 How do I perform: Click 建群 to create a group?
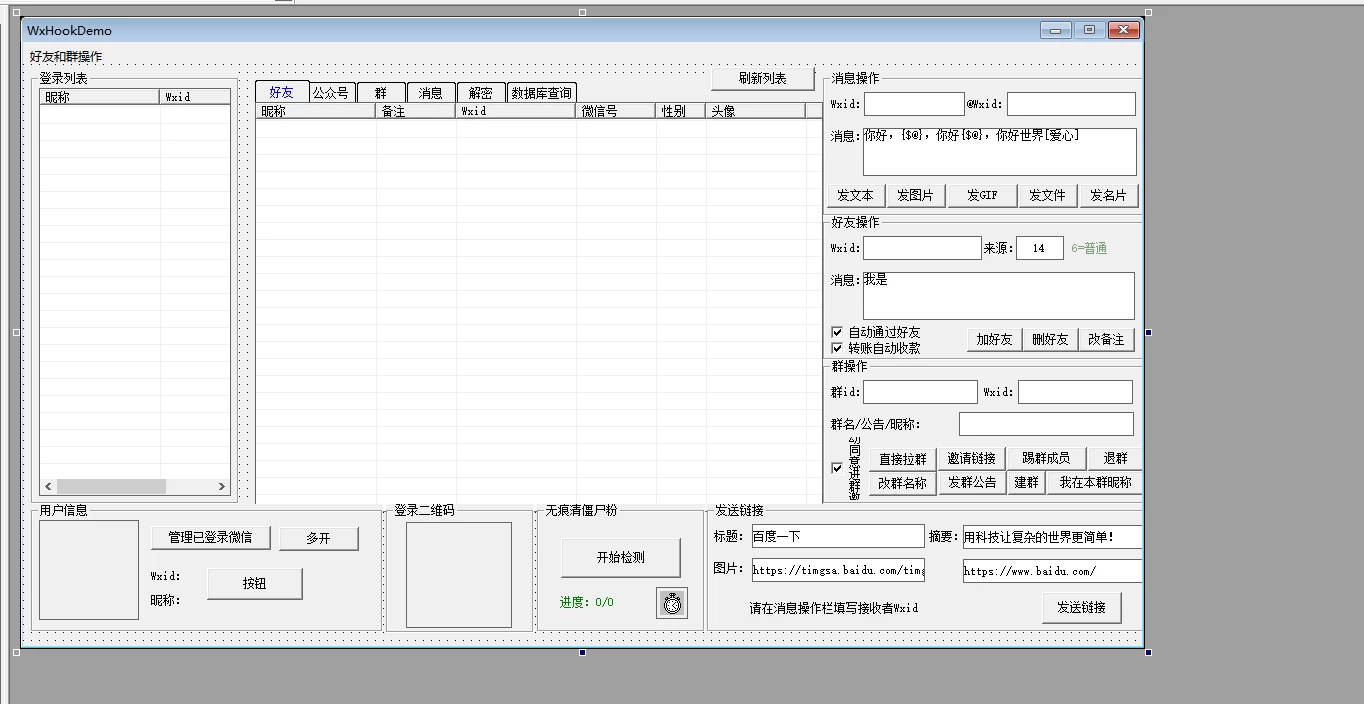coord(1026,481)
